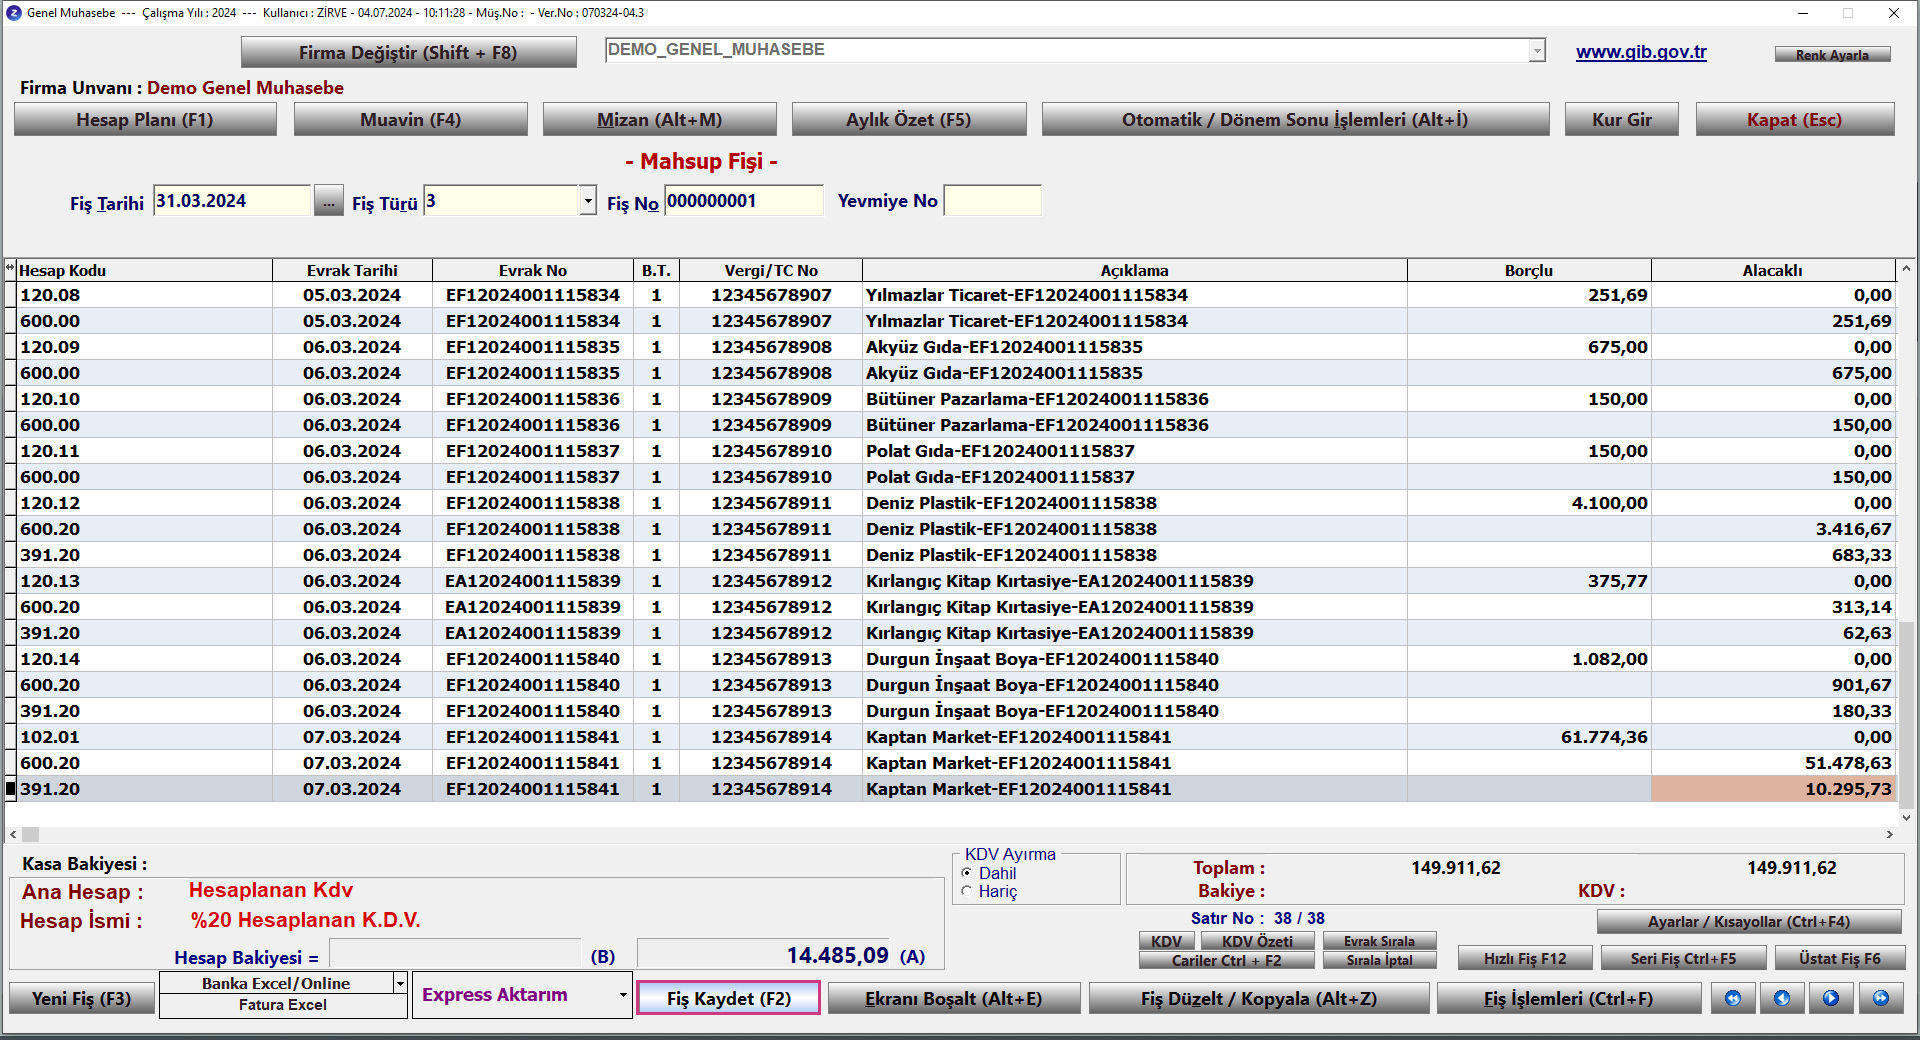Click Fiş İşlemleri (Ctrl+F)

[1568, 998]
